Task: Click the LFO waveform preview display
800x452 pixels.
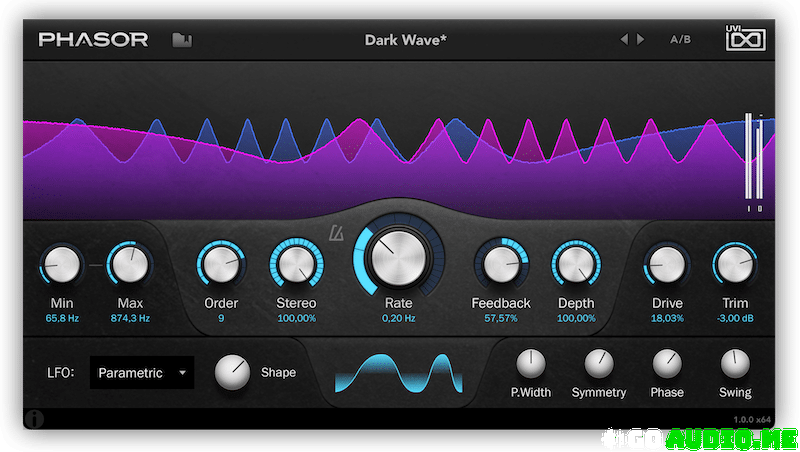Action: (398, 373)
